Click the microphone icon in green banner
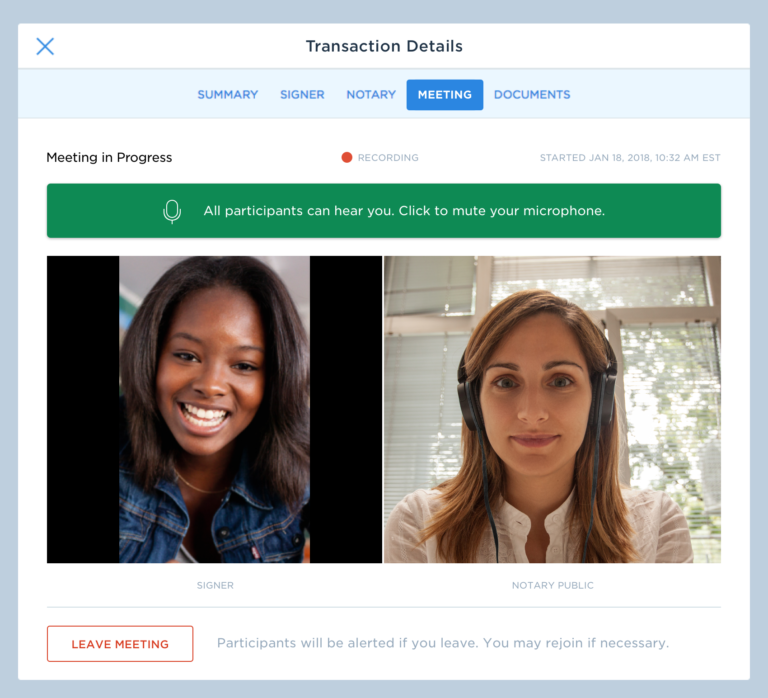The width and height of the screenshot is (768, 698). point(172,211)
